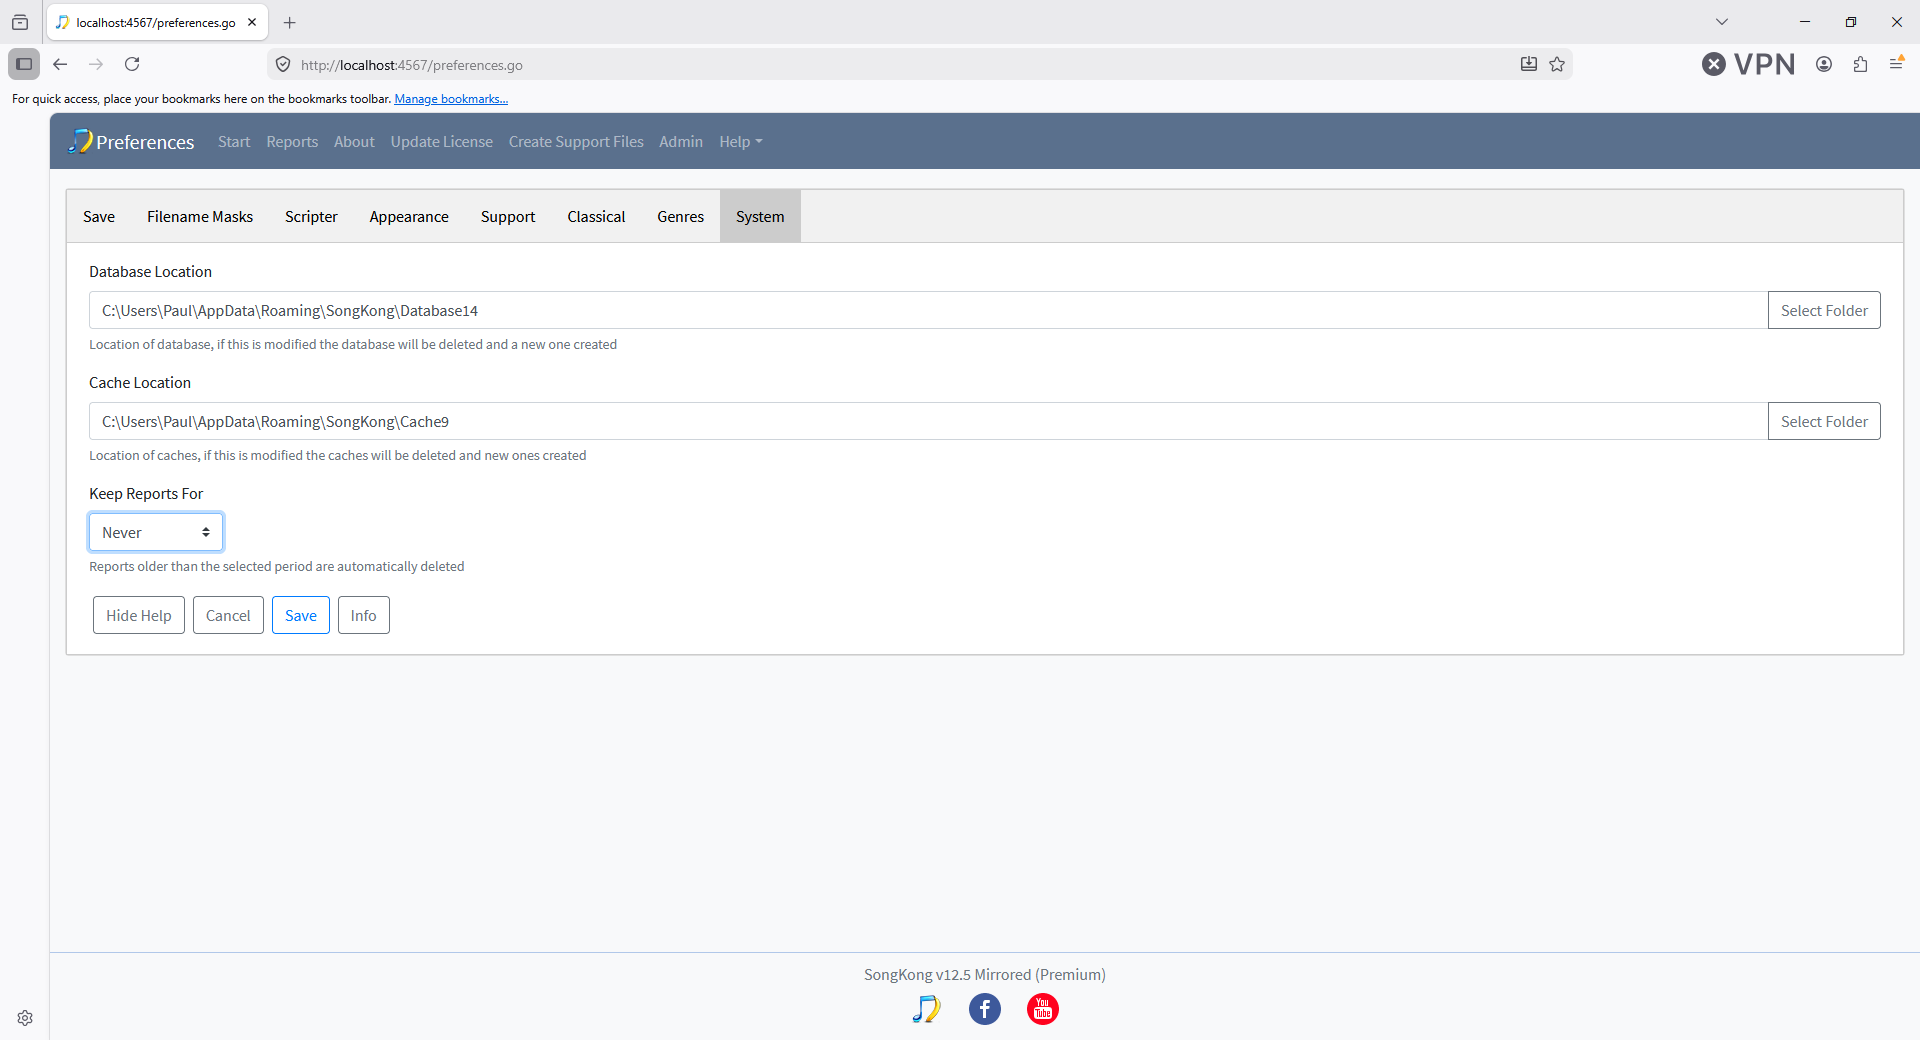Toggle the browser sidebar panel icon
Image resolution: width=1920 pixels, height=1040 pixels.
coord(24,64)
